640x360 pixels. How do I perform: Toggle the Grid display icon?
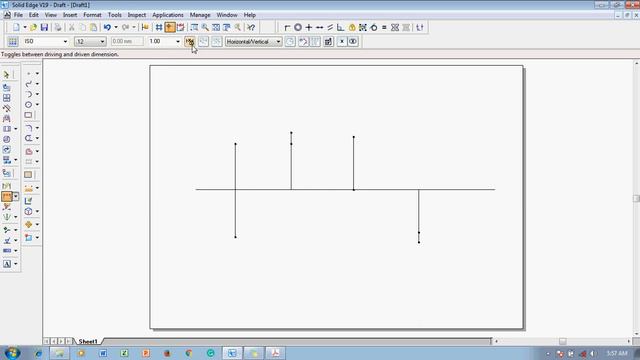[159, 27]
